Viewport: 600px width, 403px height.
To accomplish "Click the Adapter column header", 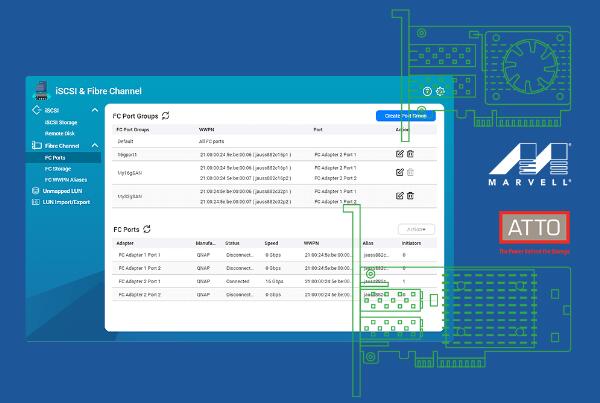I will [x=125, y=243].
